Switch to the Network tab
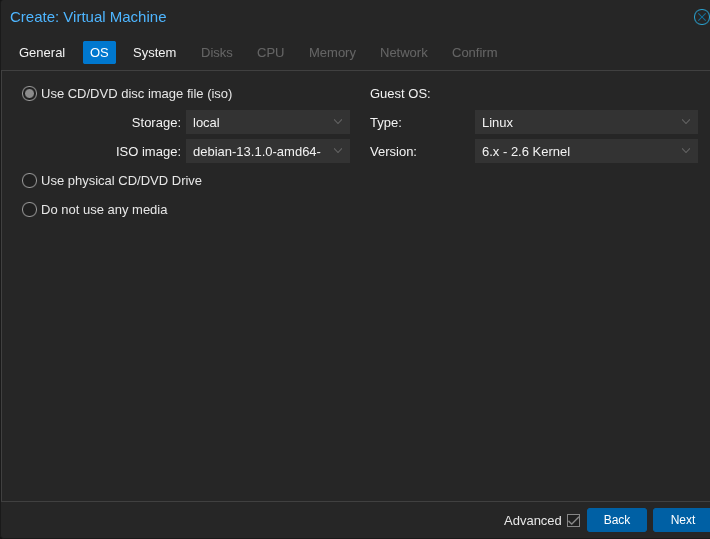 tap(403, 52)
